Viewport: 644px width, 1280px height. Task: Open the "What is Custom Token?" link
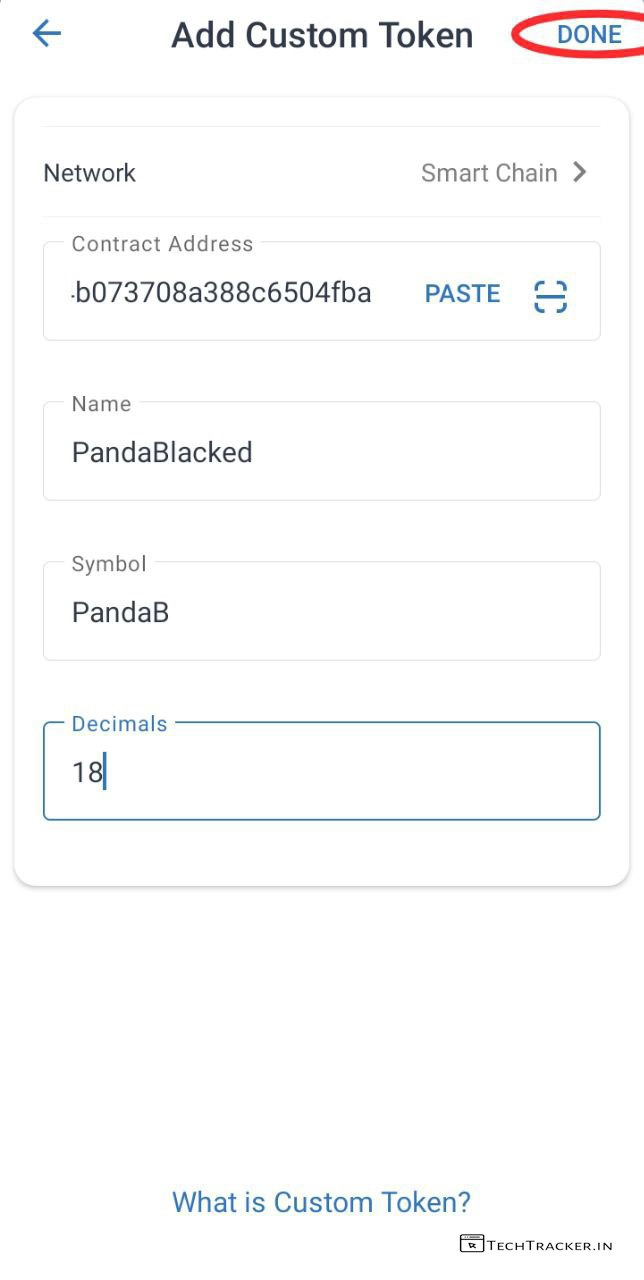(x=321, y=1201)
